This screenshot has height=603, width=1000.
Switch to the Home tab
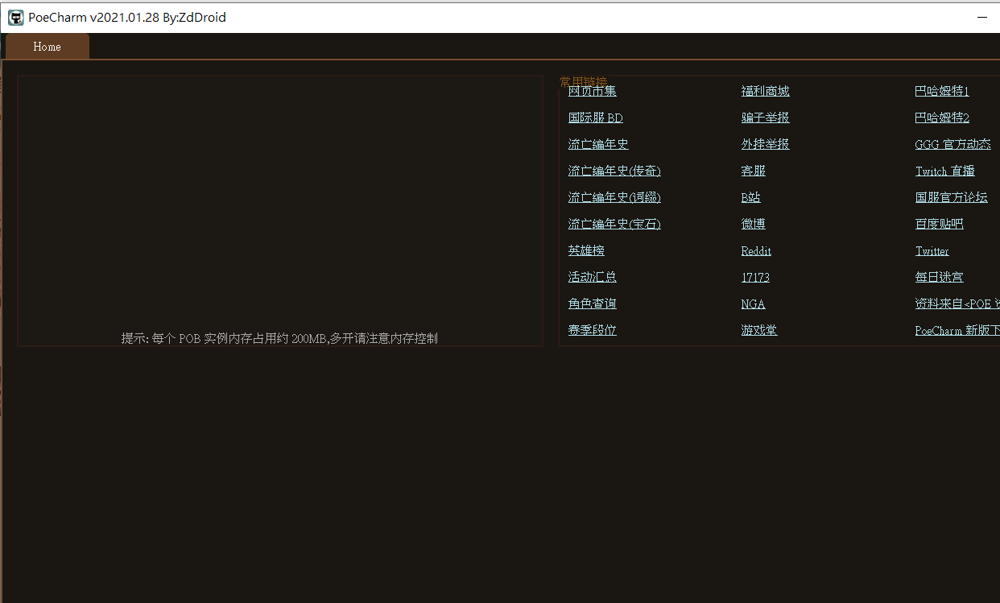[47, 47]
